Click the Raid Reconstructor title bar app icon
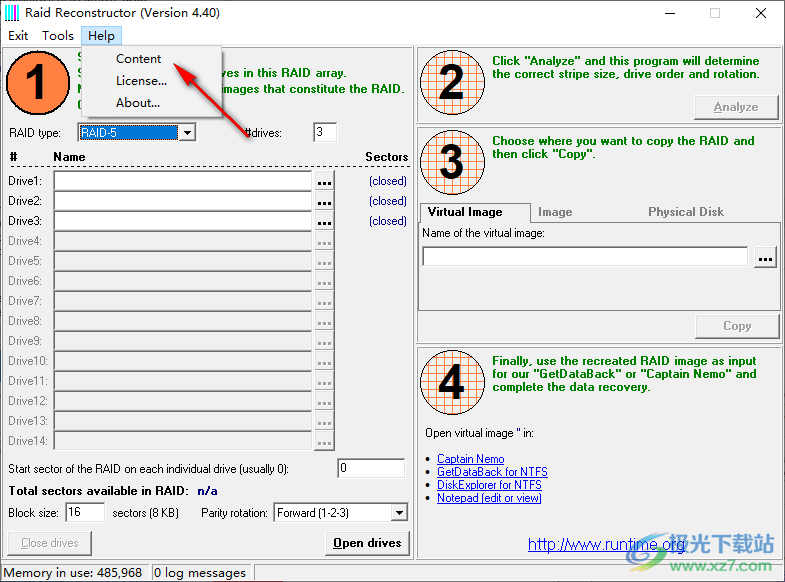This screenshot has height=582, width=785. tap(12, 13)
